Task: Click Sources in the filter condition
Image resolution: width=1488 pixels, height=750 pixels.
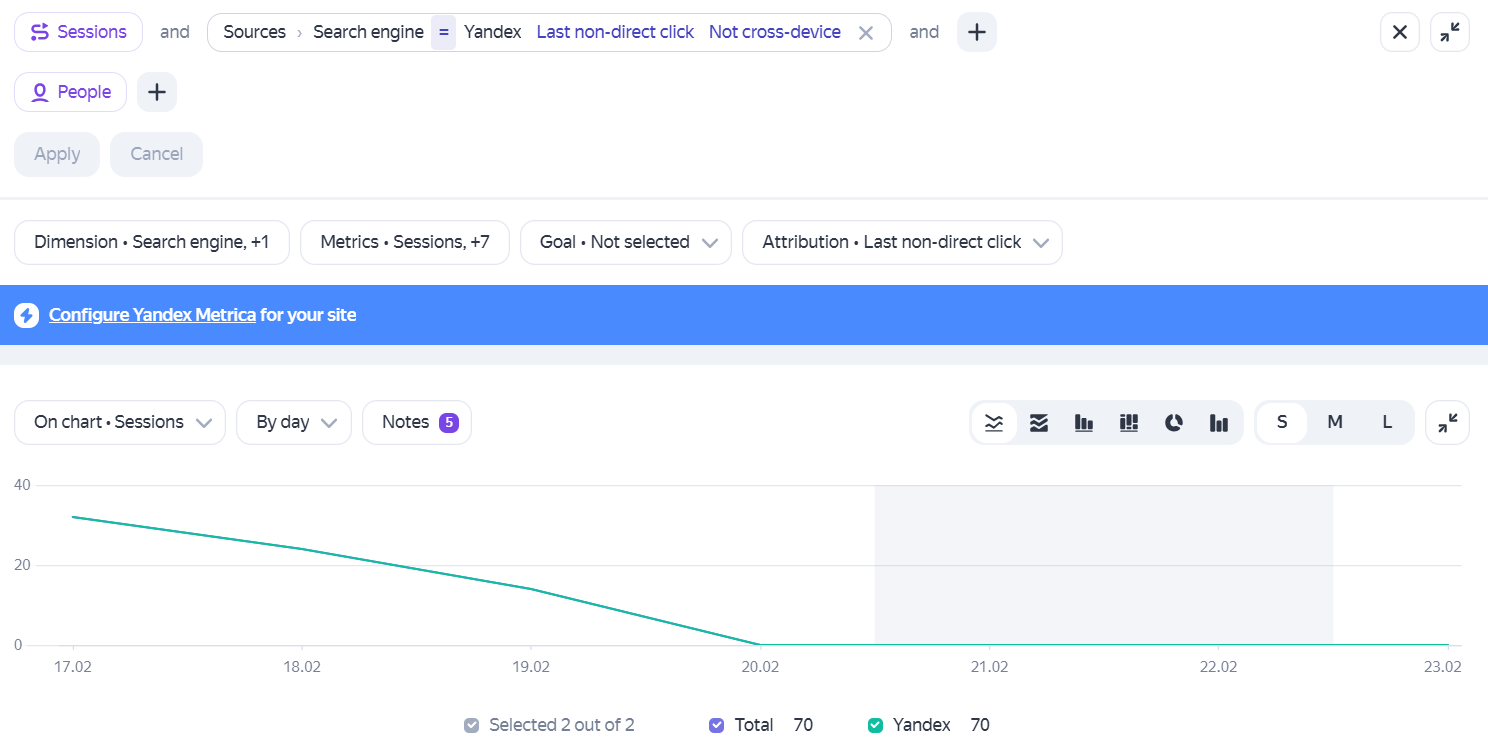Action: point(255,32)
